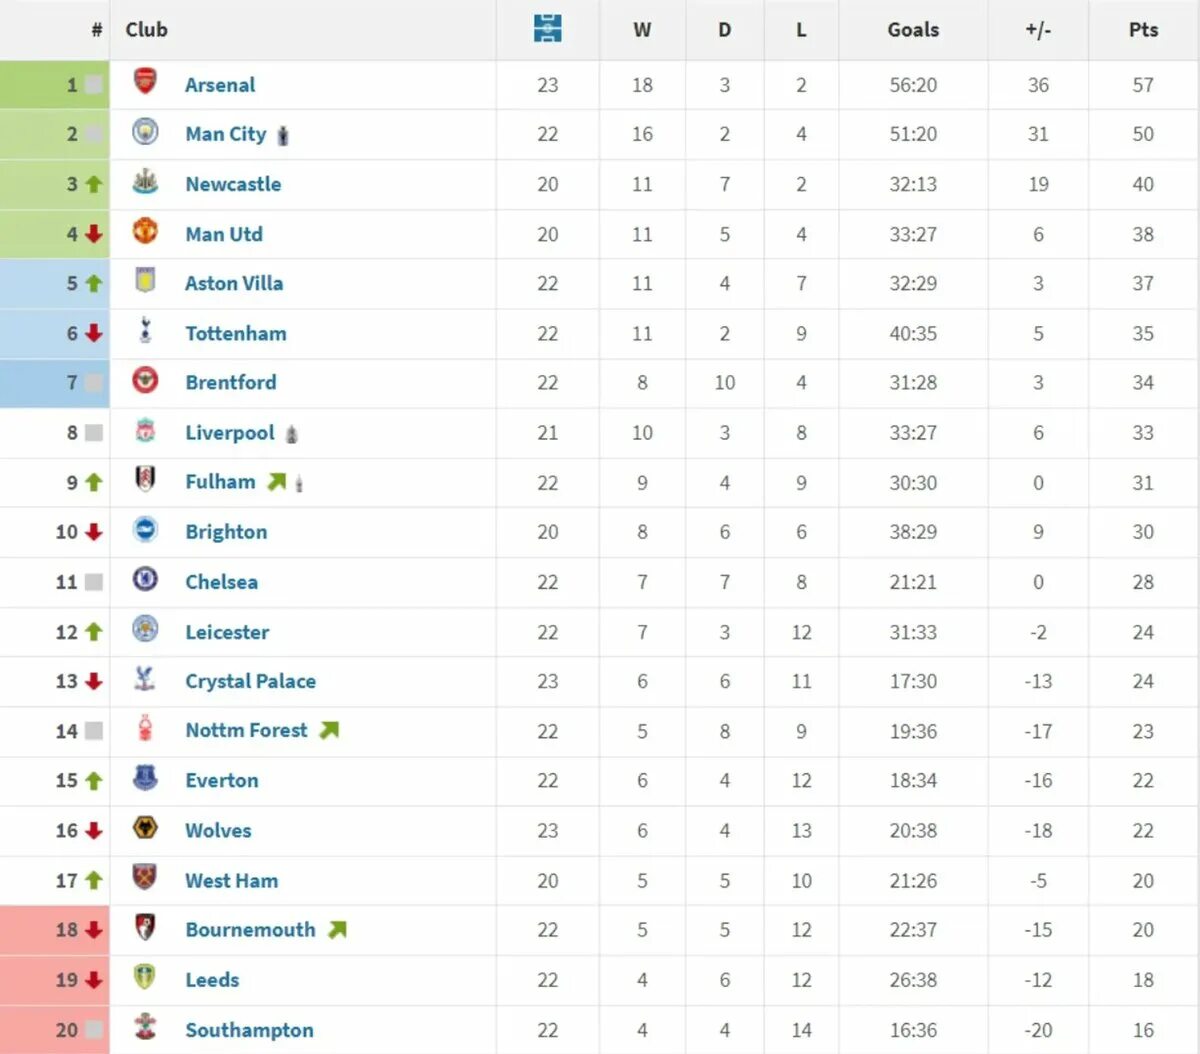Viewport: 1200px width, 1054px height.
Task: Click the red relegation zone cell 19
Action: pyautogui.click(x=55, y=980)
